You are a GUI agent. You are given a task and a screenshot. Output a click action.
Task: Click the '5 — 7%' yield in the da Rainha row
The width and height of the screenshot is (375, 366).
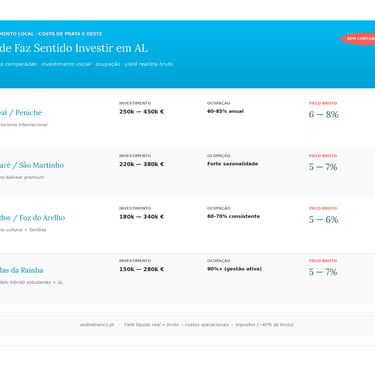[323, 272]
